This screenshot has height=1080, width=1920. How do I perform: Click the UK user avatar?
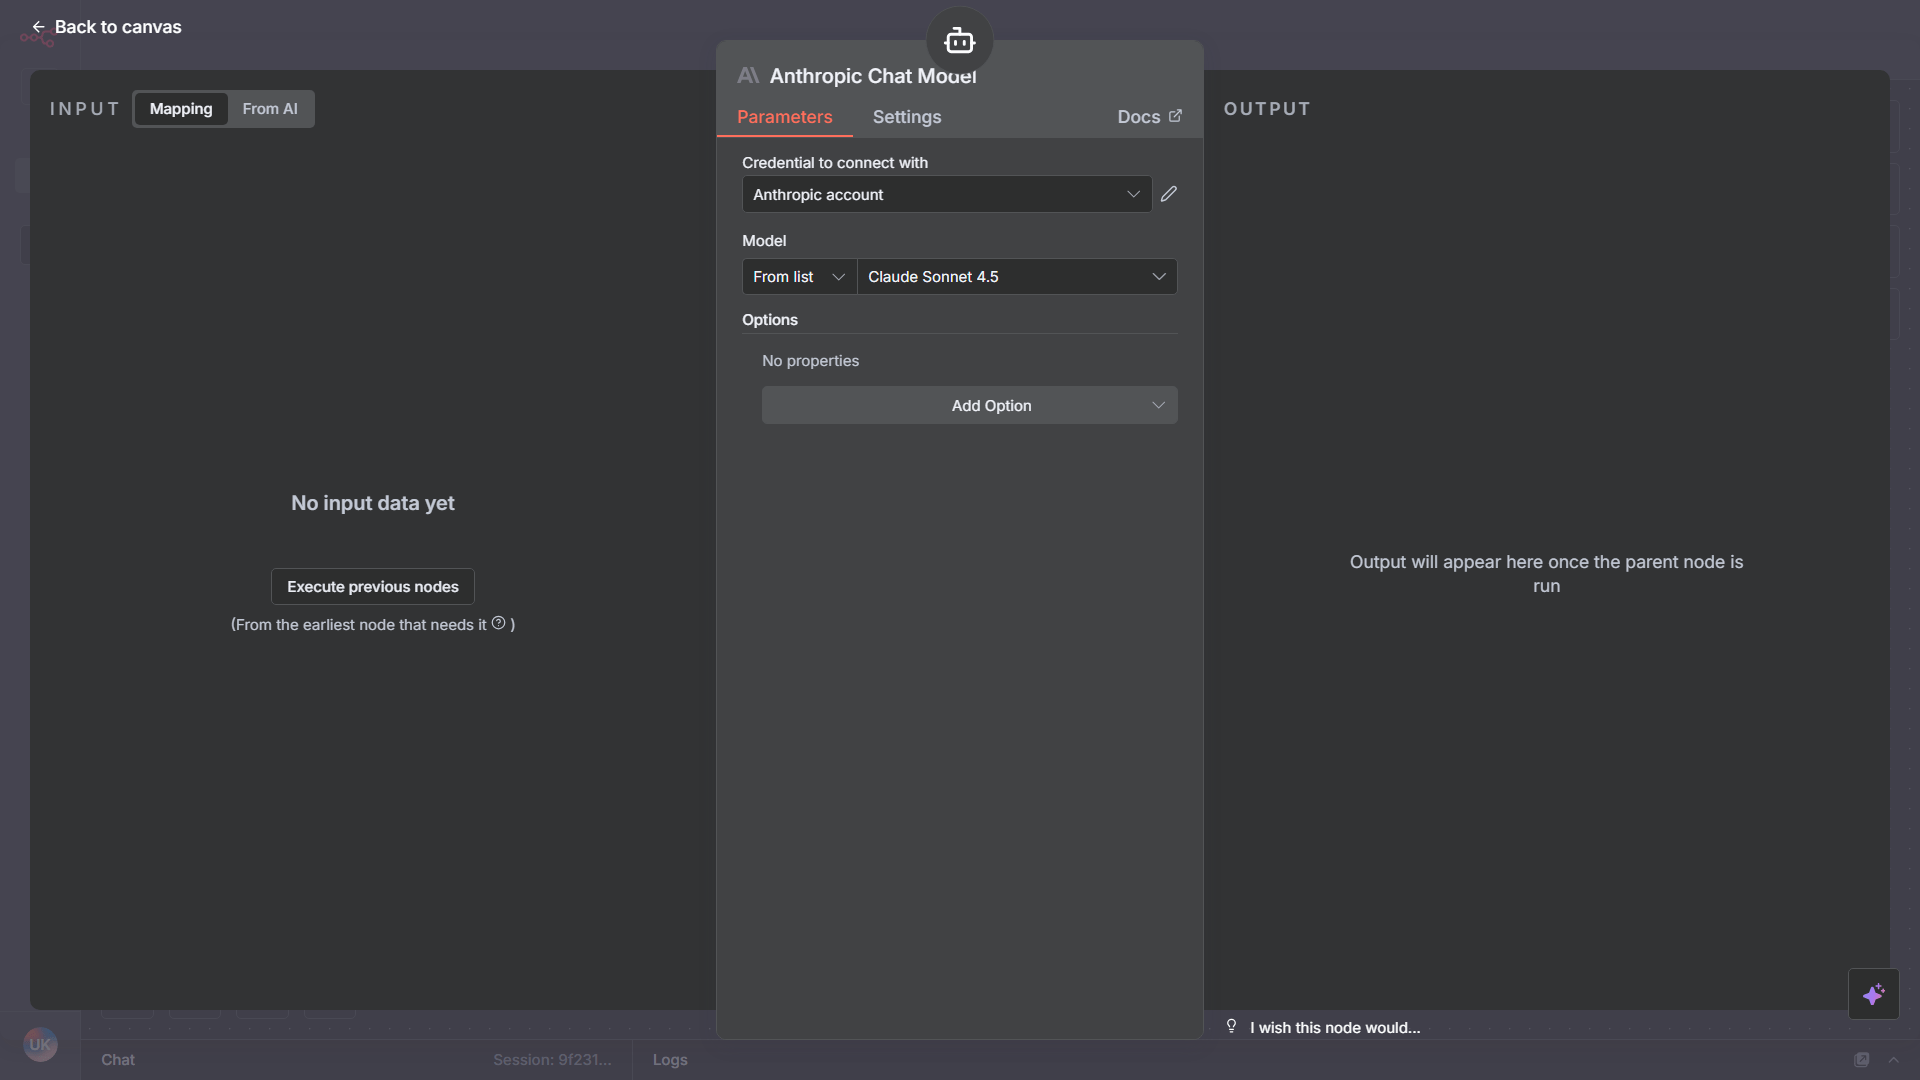click(40, 1044)
